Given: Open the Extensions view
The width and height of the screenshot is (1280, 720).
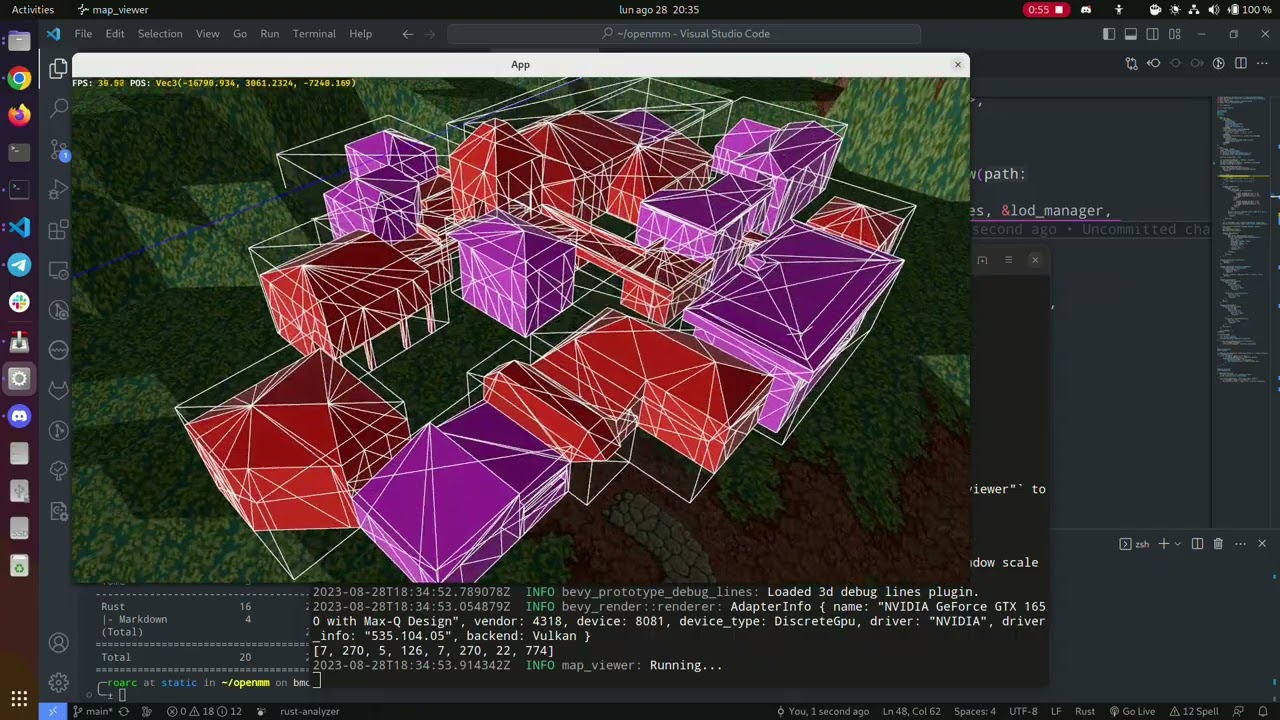Looking at the screenshot, I should click(x=58, y=229).
